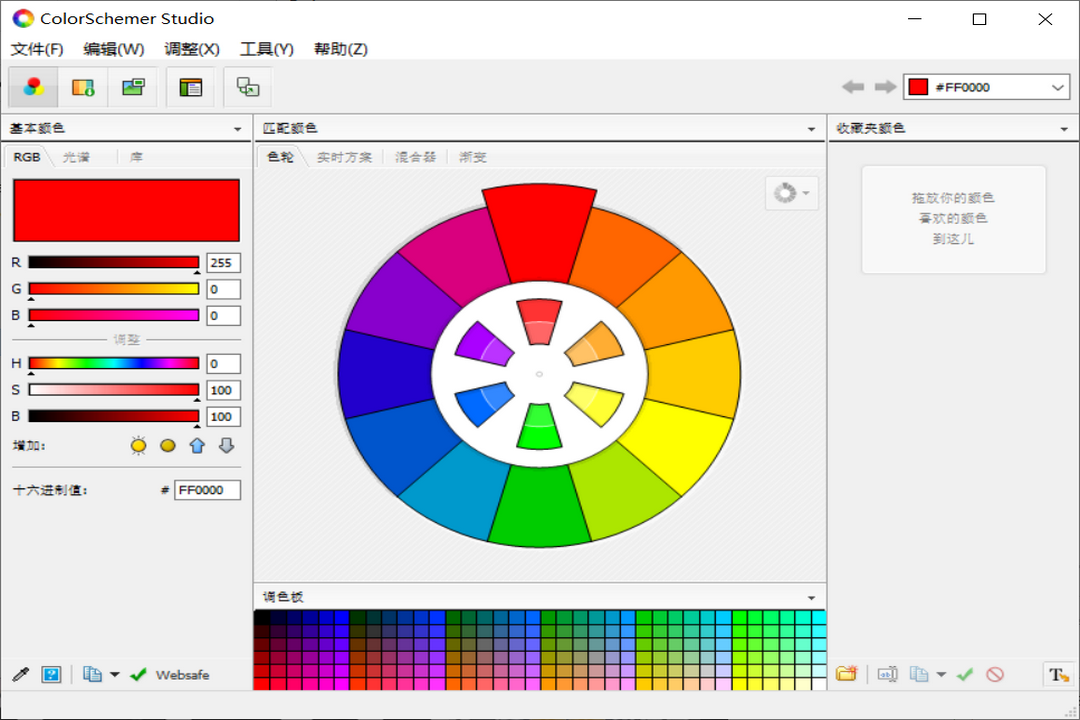Collapse the 基本颜色 panel
The image size is (1080, 720).
238,128
